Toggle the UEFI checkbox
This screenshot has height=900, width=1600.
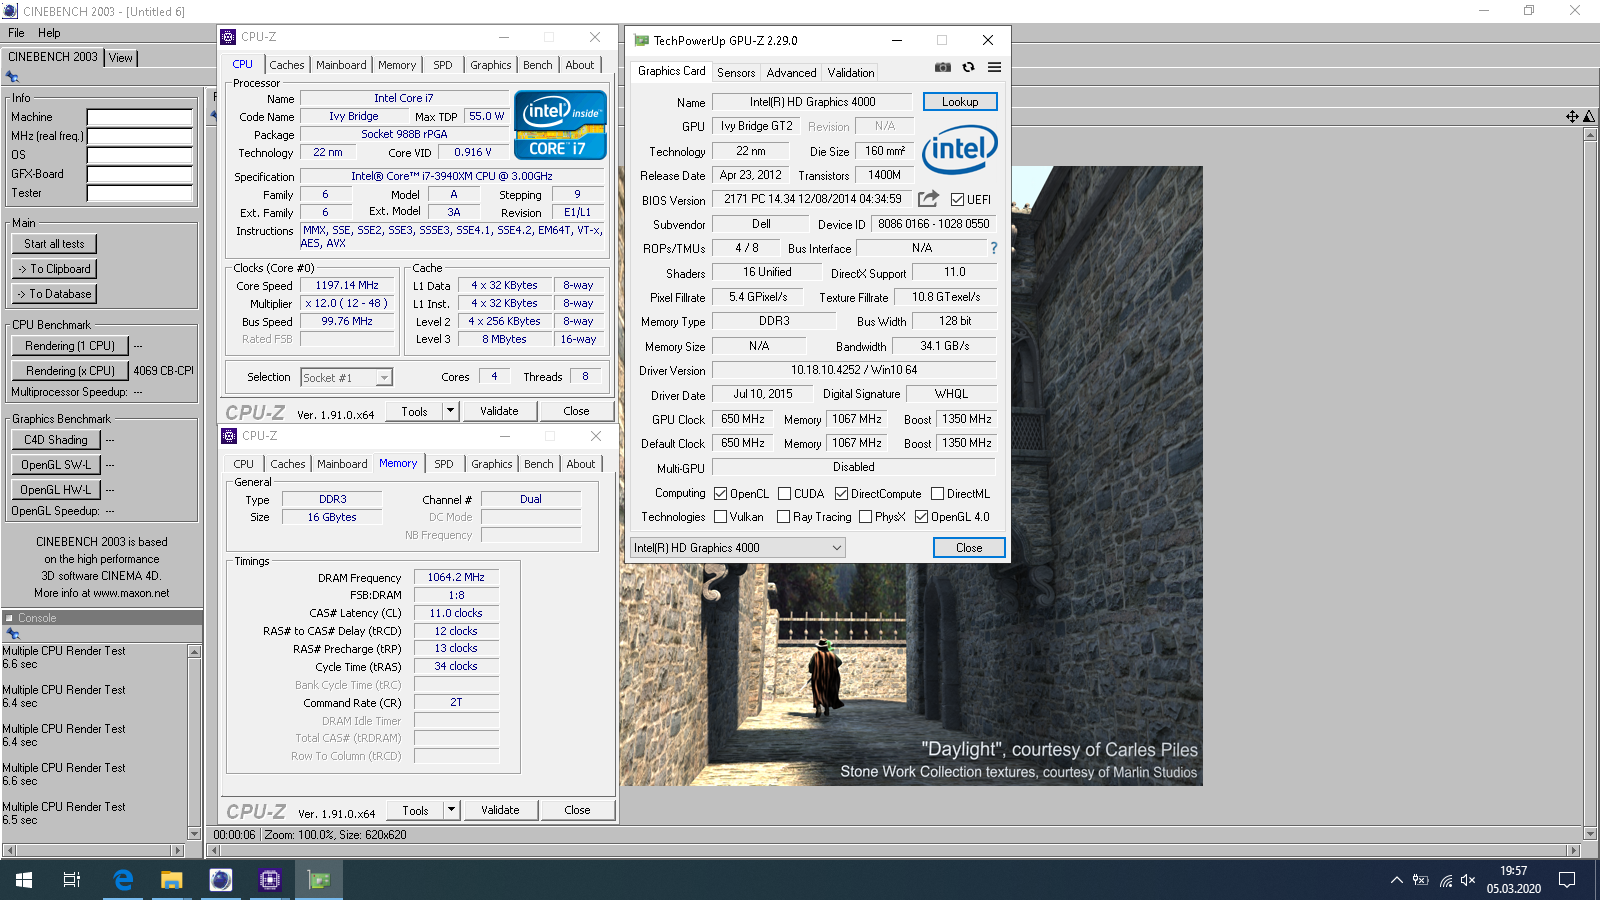tap(957, 199)
